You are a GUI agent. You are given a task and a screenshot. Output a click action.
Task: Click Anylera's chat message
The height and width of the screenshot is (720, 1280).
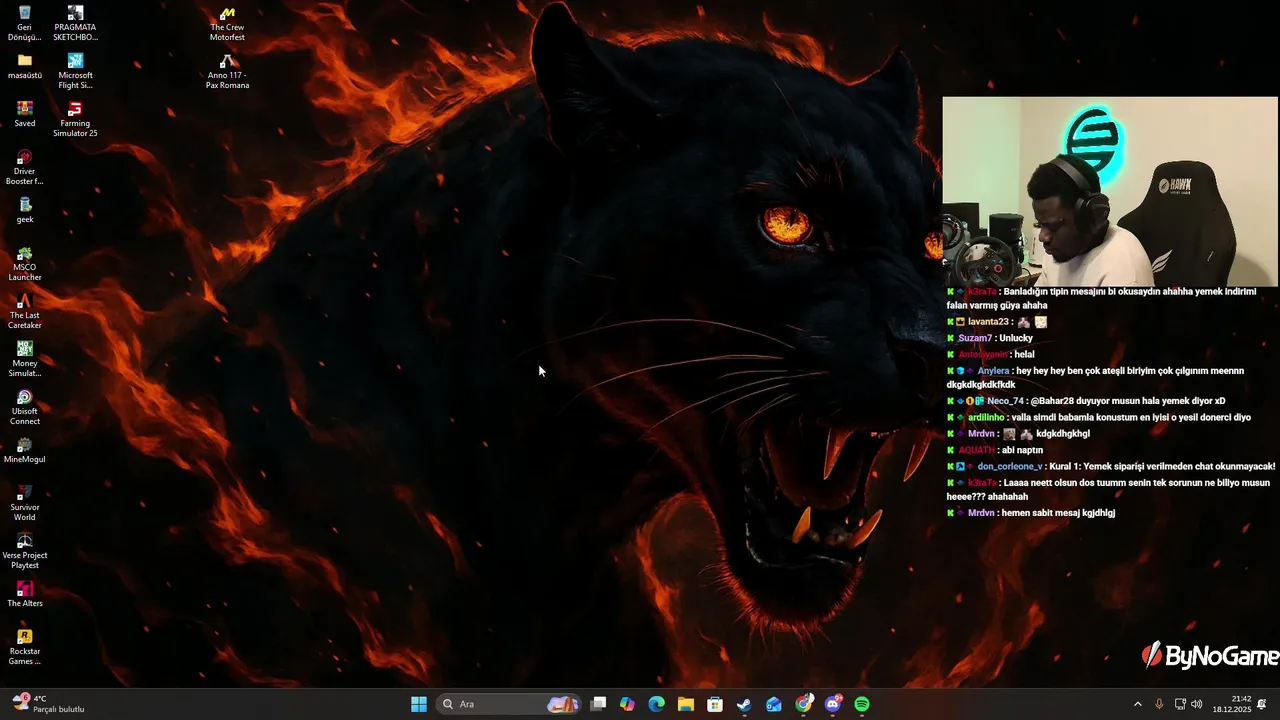click(x=1095, y=377)
